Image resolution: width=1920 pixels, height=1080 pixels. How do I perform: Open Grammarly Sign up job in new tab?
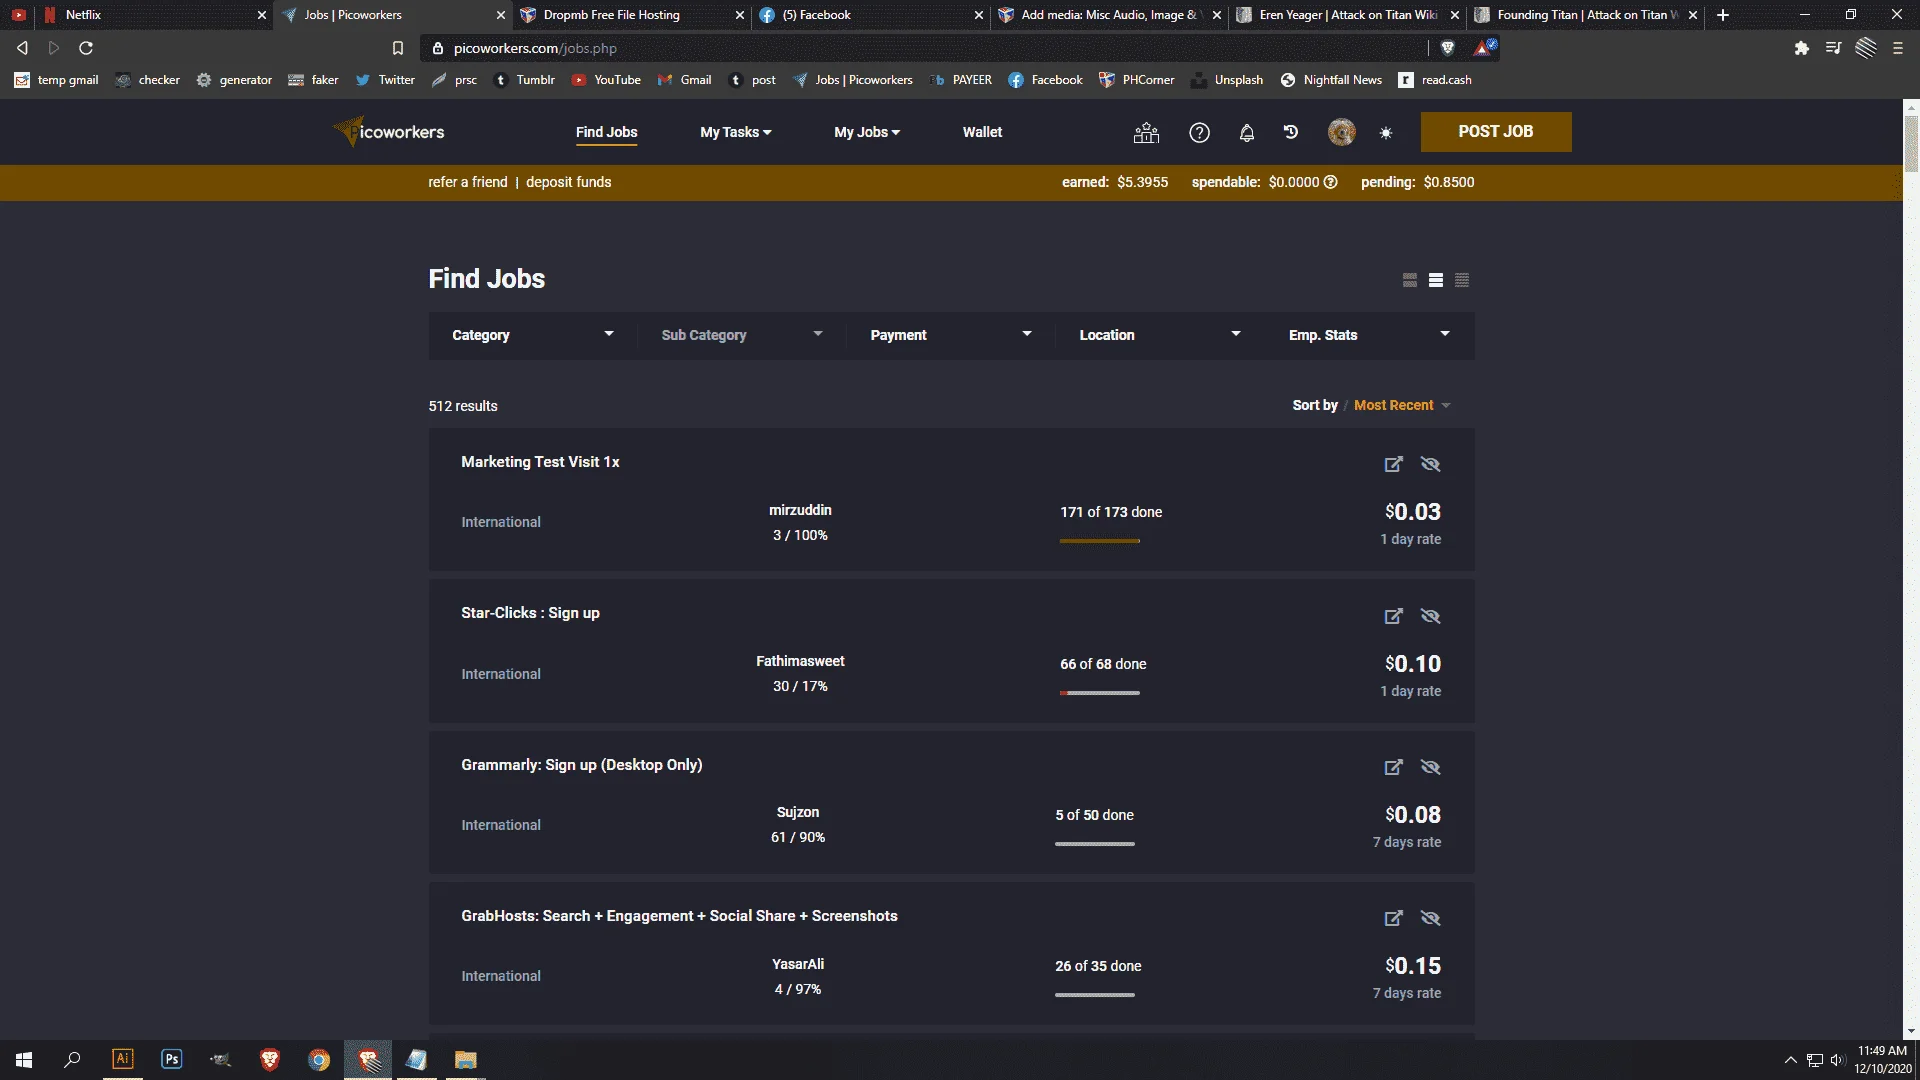point(1393,767)
